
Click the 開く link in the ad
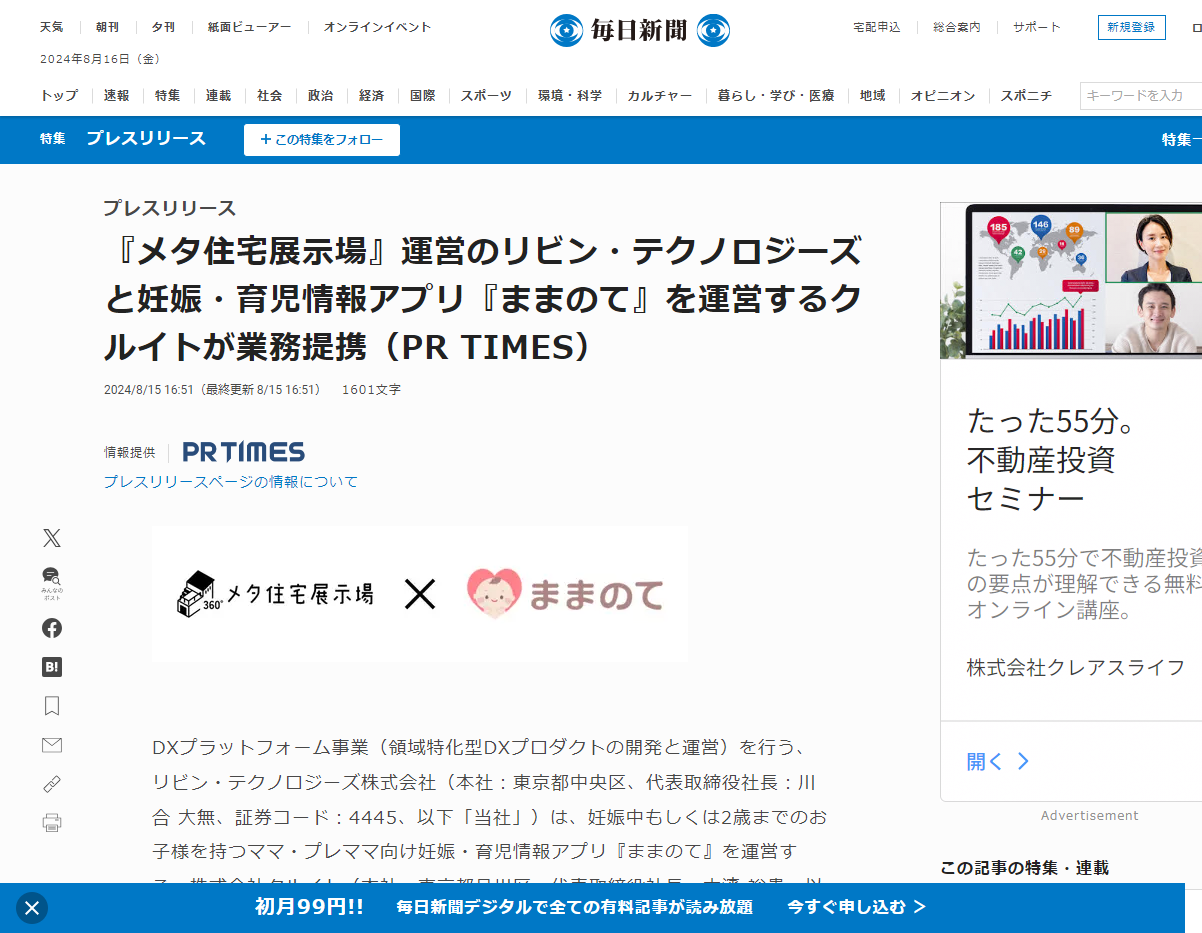tap(997, 762)
